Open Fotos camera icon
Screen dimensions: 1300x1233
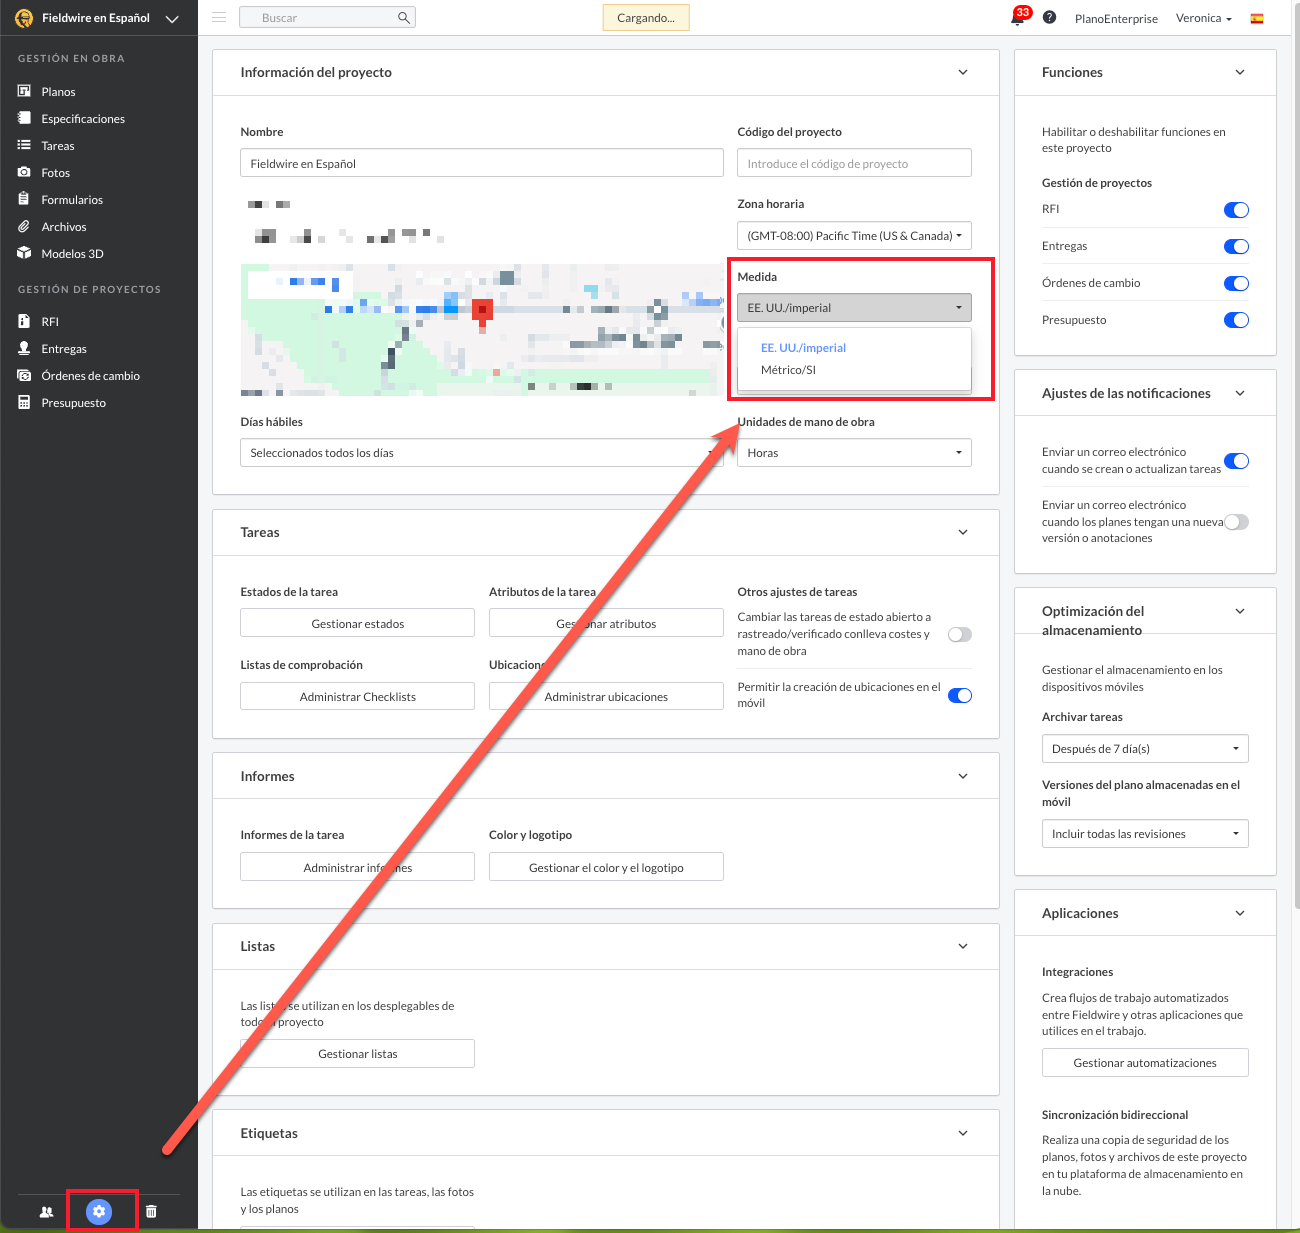coord(24,172)
